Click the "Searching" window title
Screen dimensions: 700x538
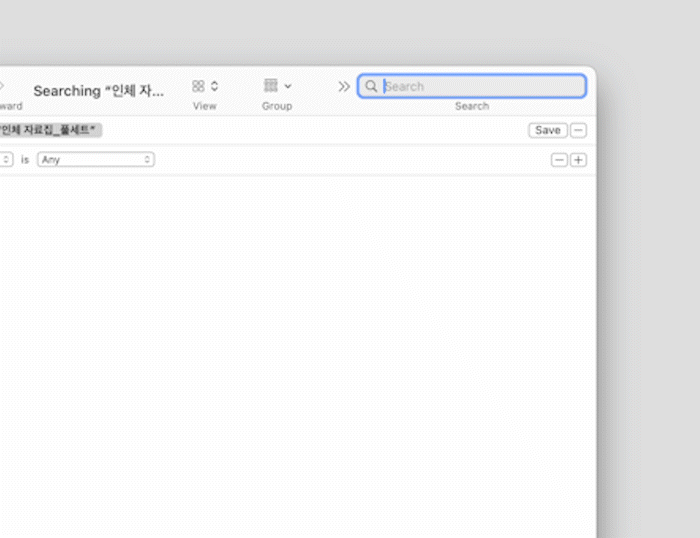pos(98,91)
